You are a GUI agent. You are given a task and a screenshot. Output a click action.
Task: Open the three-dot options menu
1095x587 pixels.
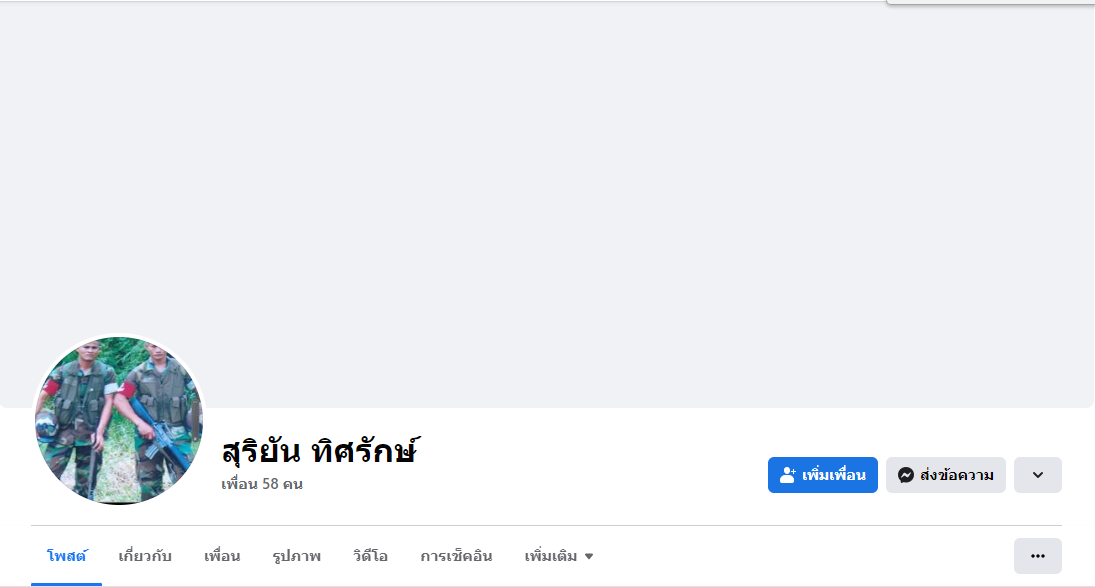[1037, 556]
